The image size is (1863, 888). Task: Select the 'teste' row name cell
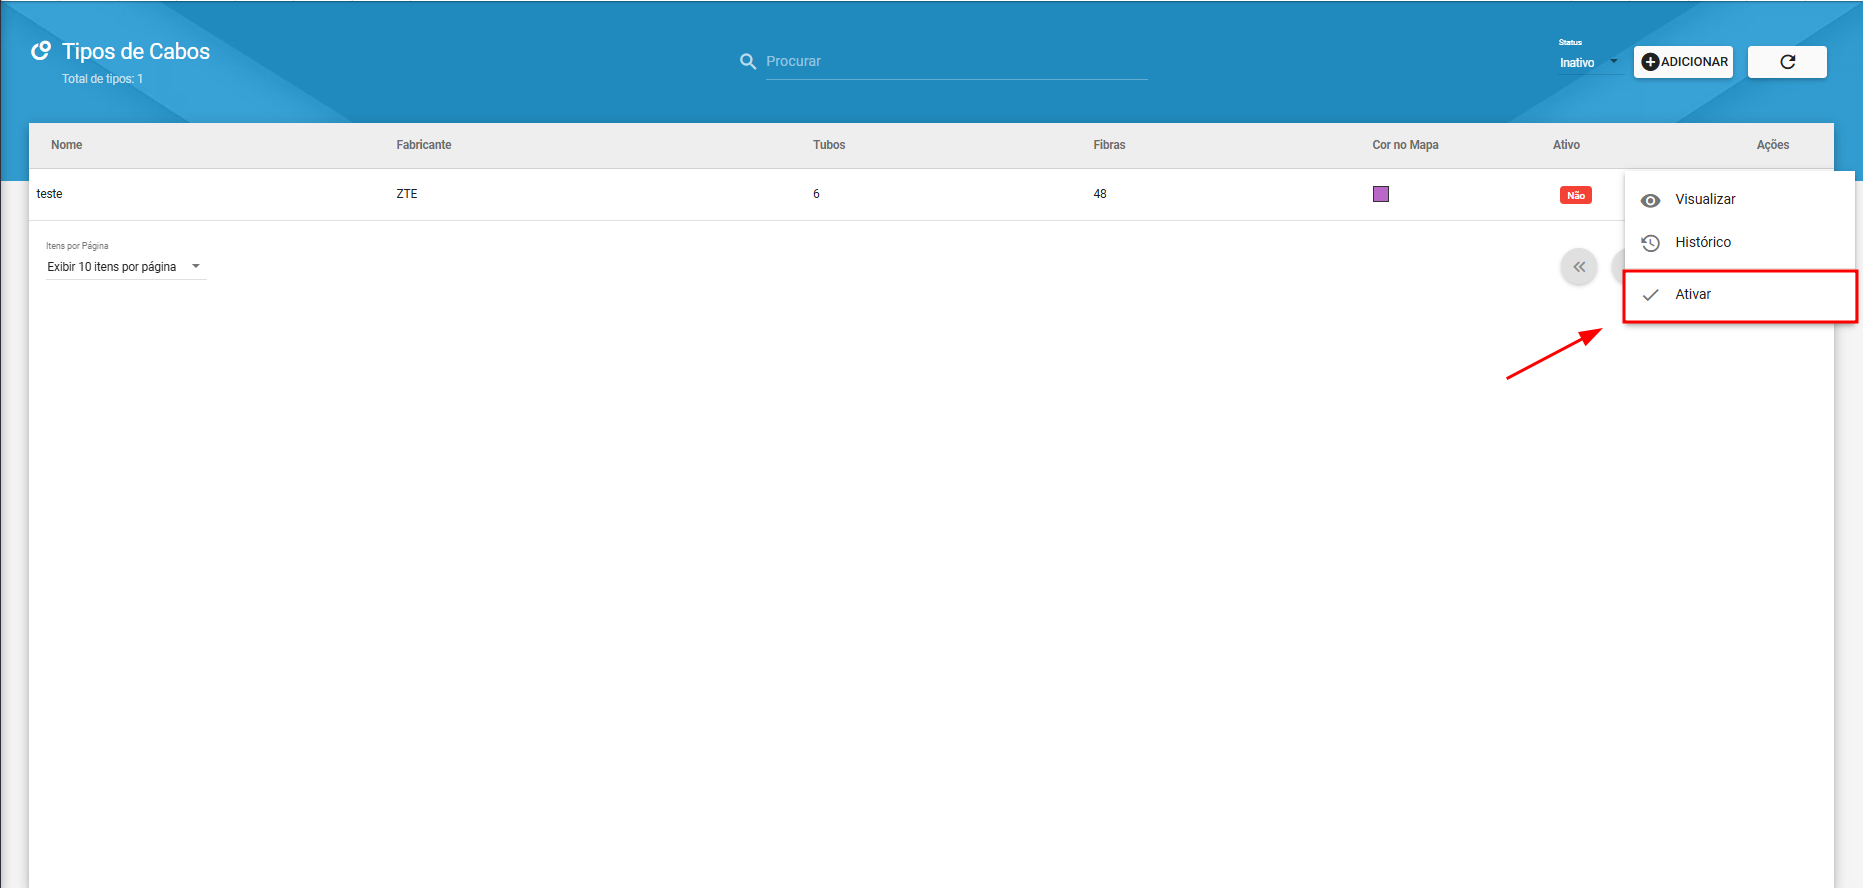(50, 194)
